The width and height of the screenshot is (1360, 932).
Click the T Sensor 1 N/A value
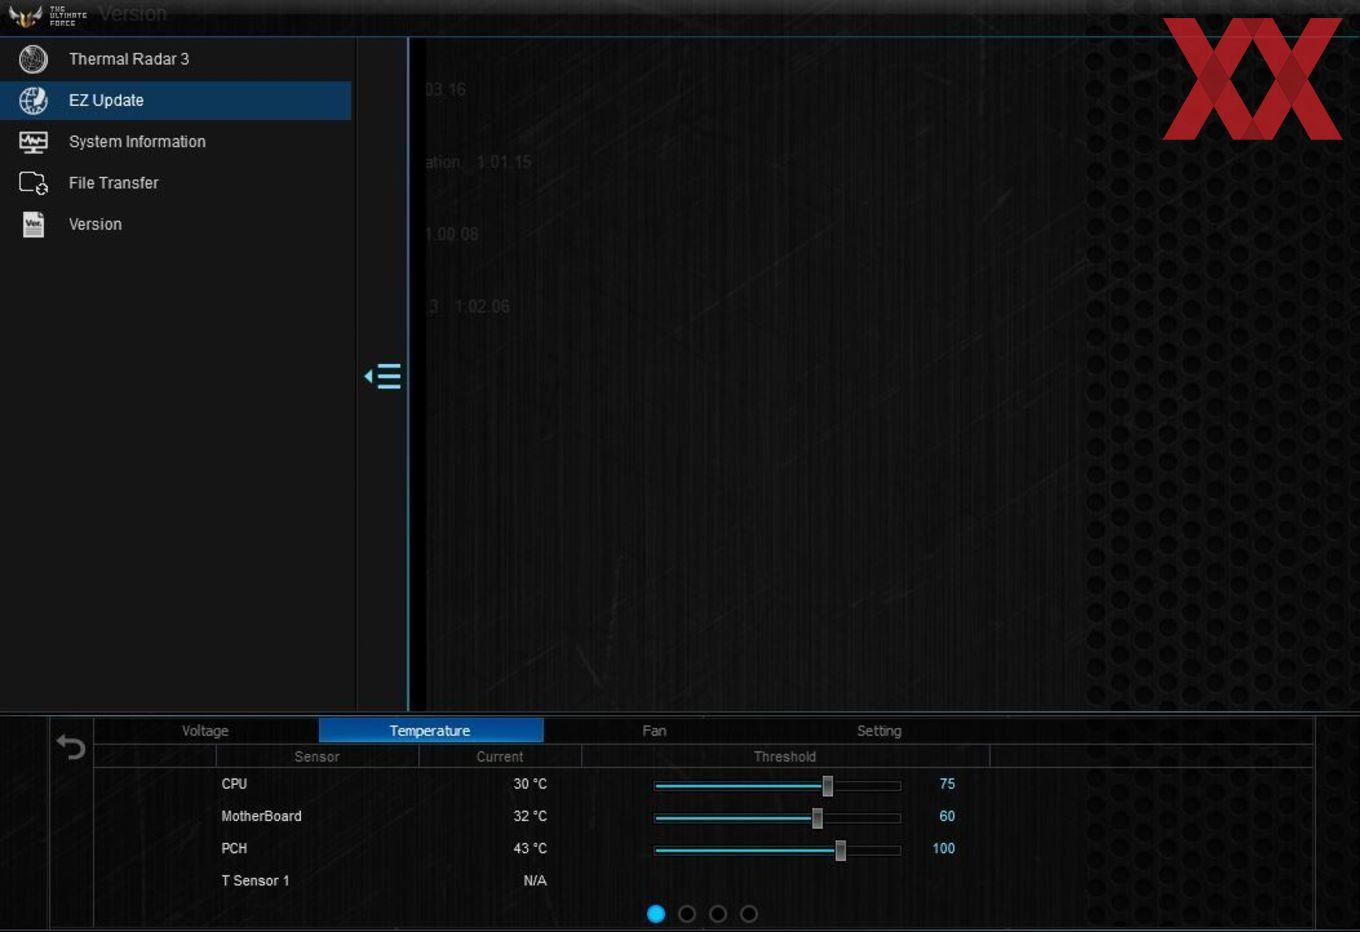click(x=535, y=880)
